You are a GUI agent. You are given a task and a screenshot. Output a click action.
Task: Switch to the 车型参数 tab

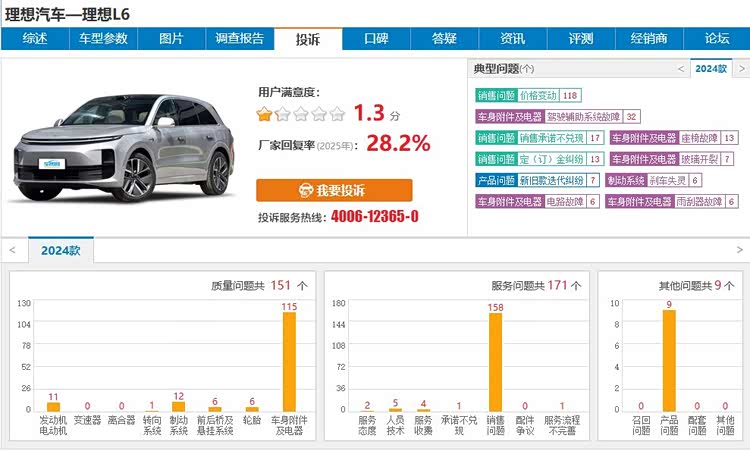(x=103, y=39)
